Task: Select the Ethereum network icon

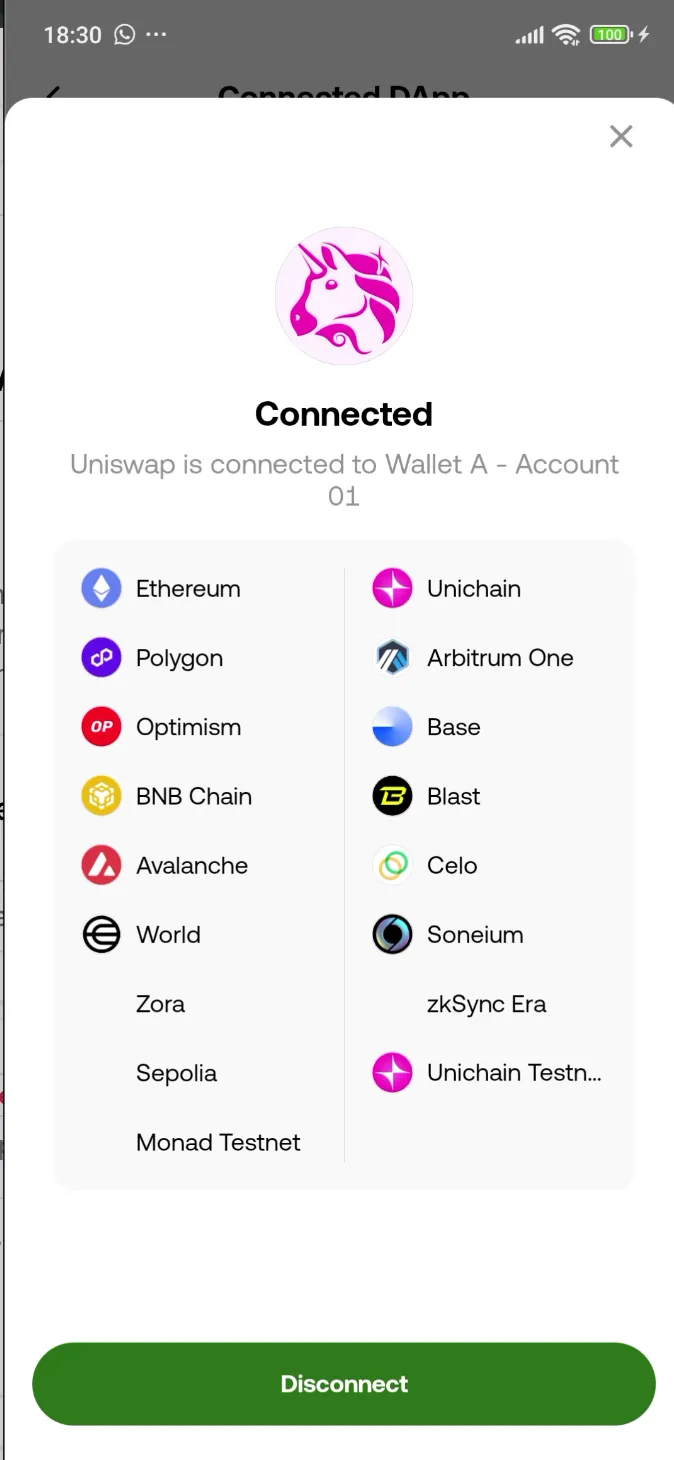Action: pos(100,588)
